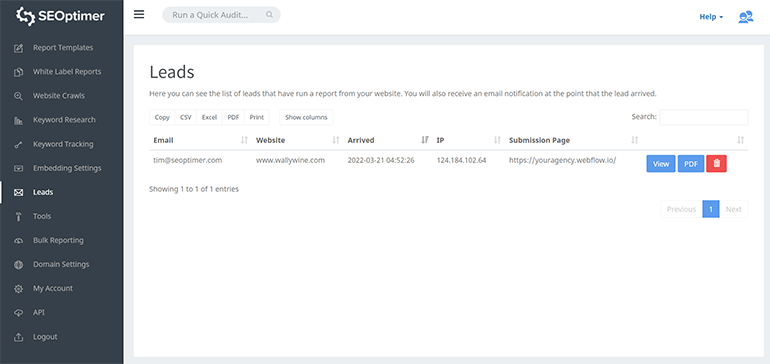Click the SEOptimer logo
Screen dimensions: 770x364
click(x=60, y=16)
